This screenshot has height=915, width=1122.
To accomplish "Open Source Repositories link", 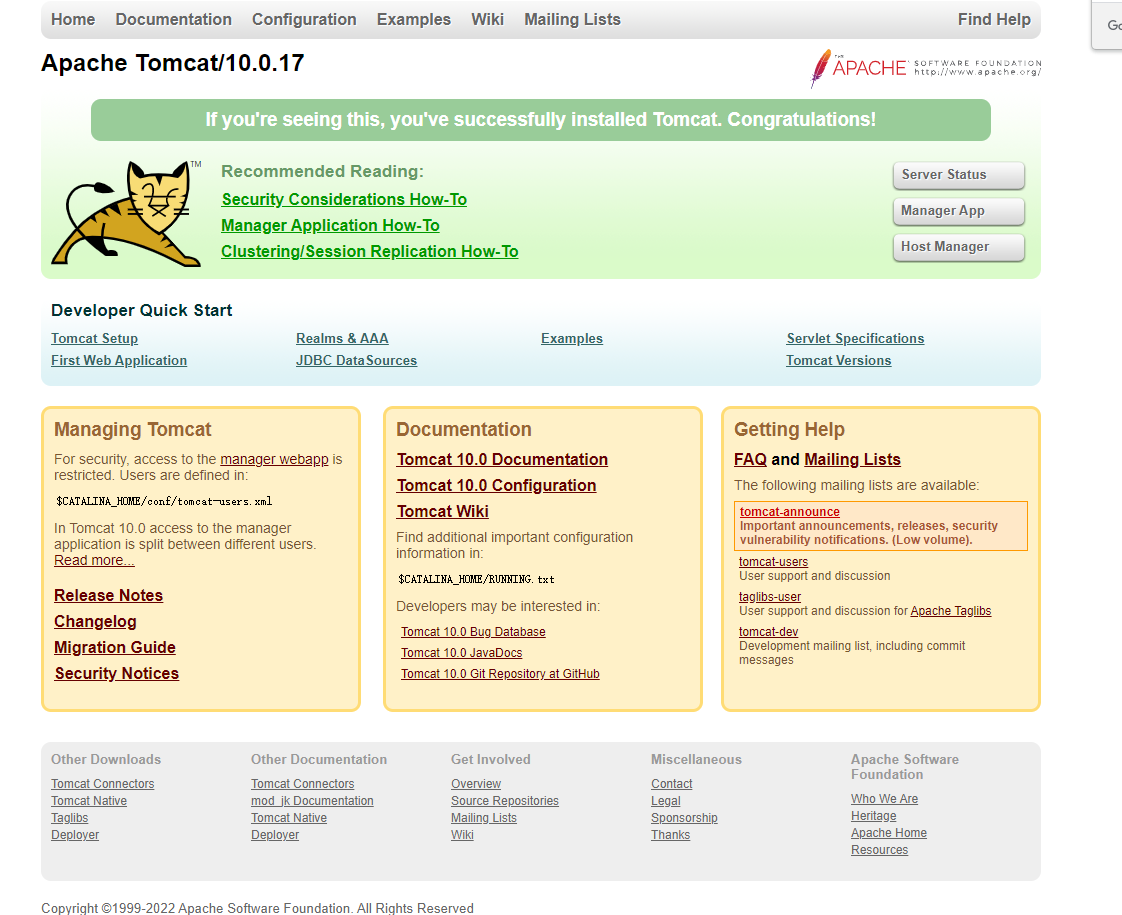I will 504,801.
